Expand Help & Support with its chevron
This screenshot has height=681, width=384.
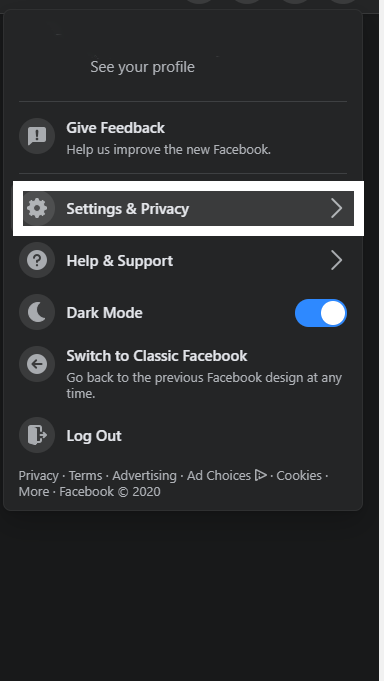336,260
